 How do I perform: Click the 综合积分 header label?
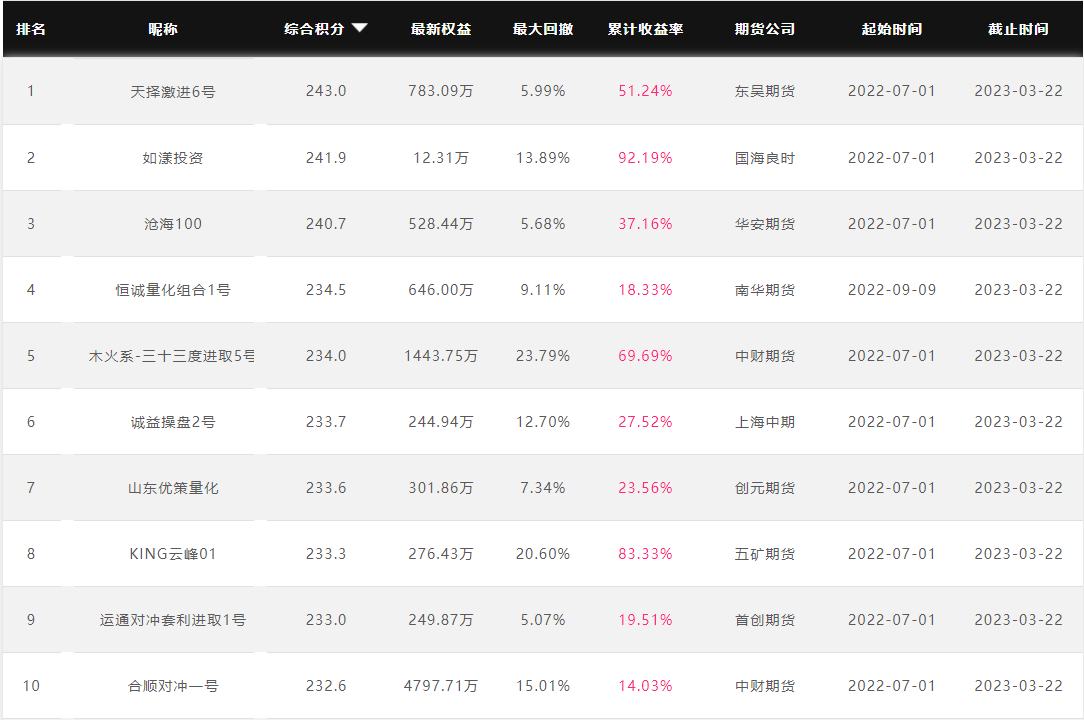click(314, 29)
